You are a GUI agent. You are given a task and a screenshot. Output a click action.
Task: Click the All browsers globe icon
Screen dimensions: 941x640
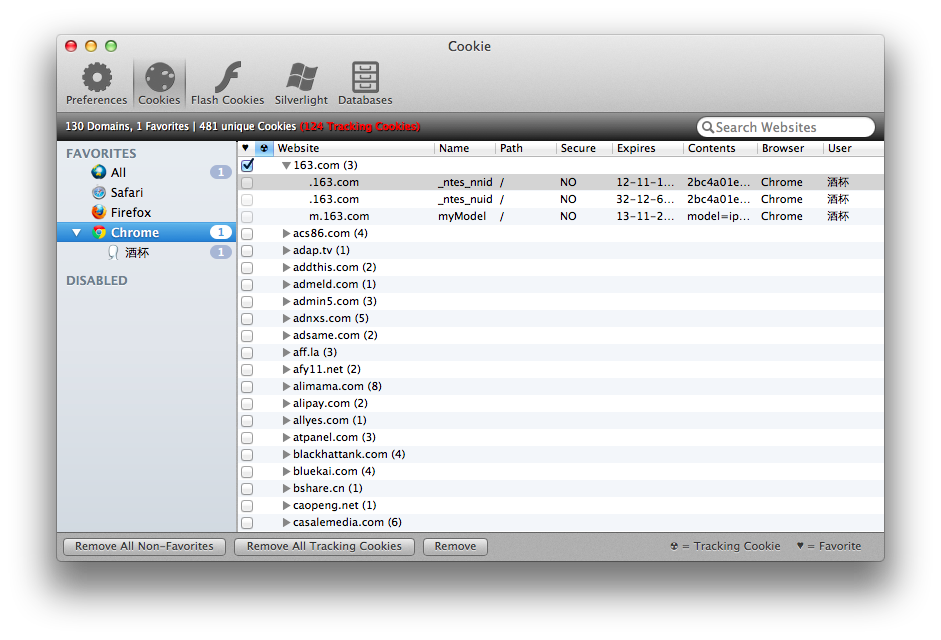(x=98, y=172)
